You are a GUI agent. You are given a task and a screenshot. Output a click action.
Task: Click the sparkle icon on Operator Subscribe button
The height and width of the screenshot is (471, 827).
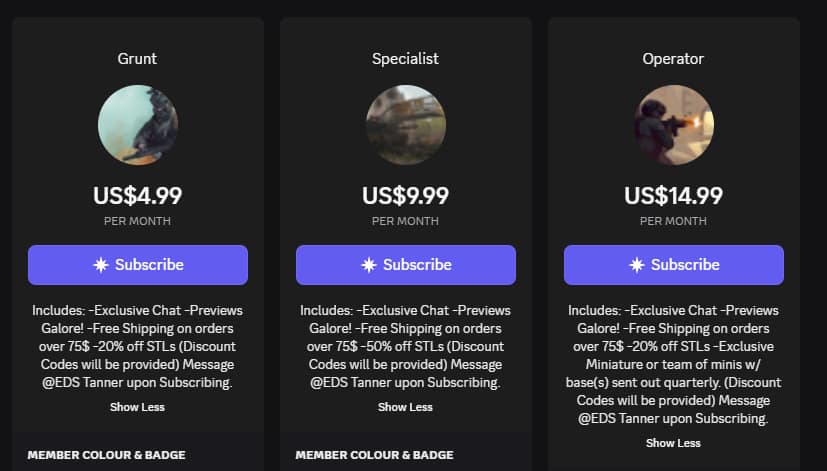point(637,265)
